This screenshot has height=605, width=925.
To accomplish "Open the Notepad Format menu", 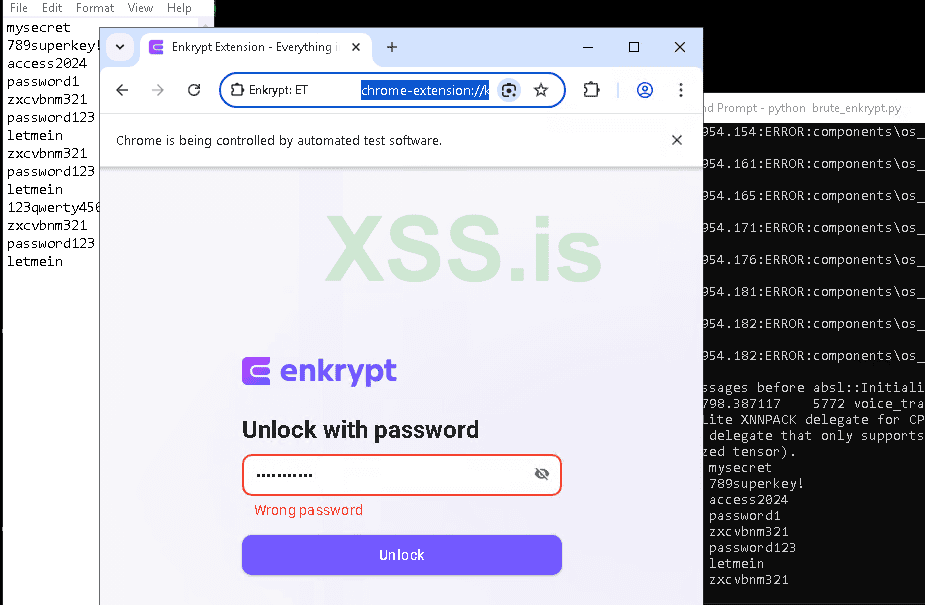I will (x=95, y=8).
